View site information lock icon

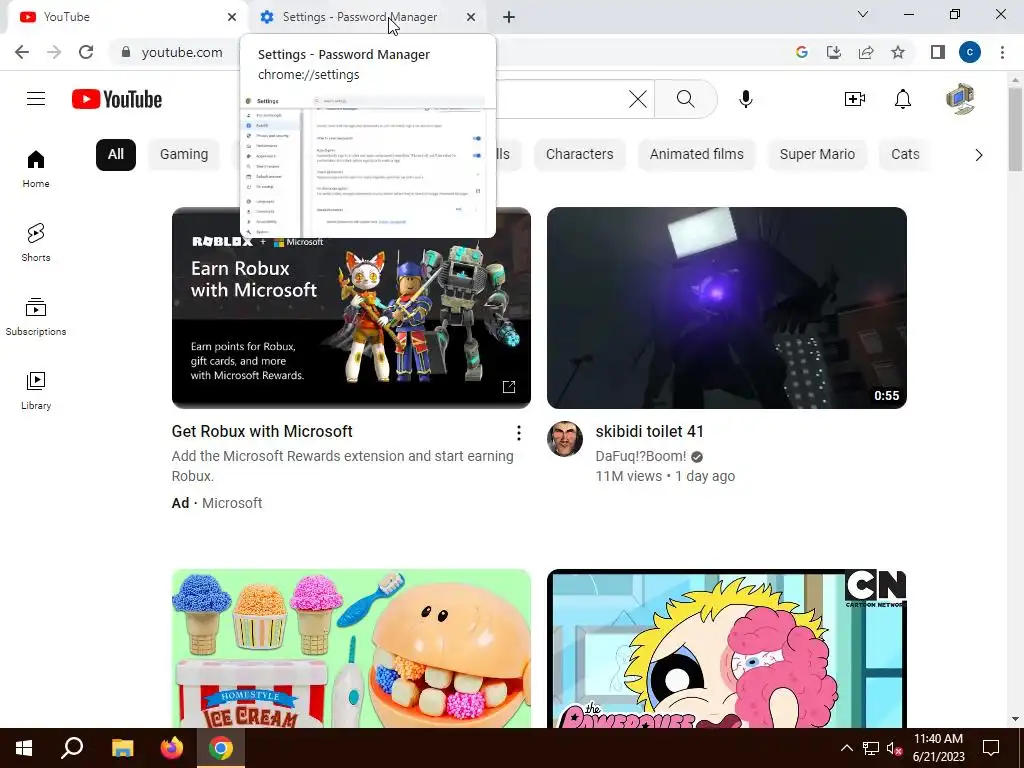pyautogui.click(x=127, y=52)
